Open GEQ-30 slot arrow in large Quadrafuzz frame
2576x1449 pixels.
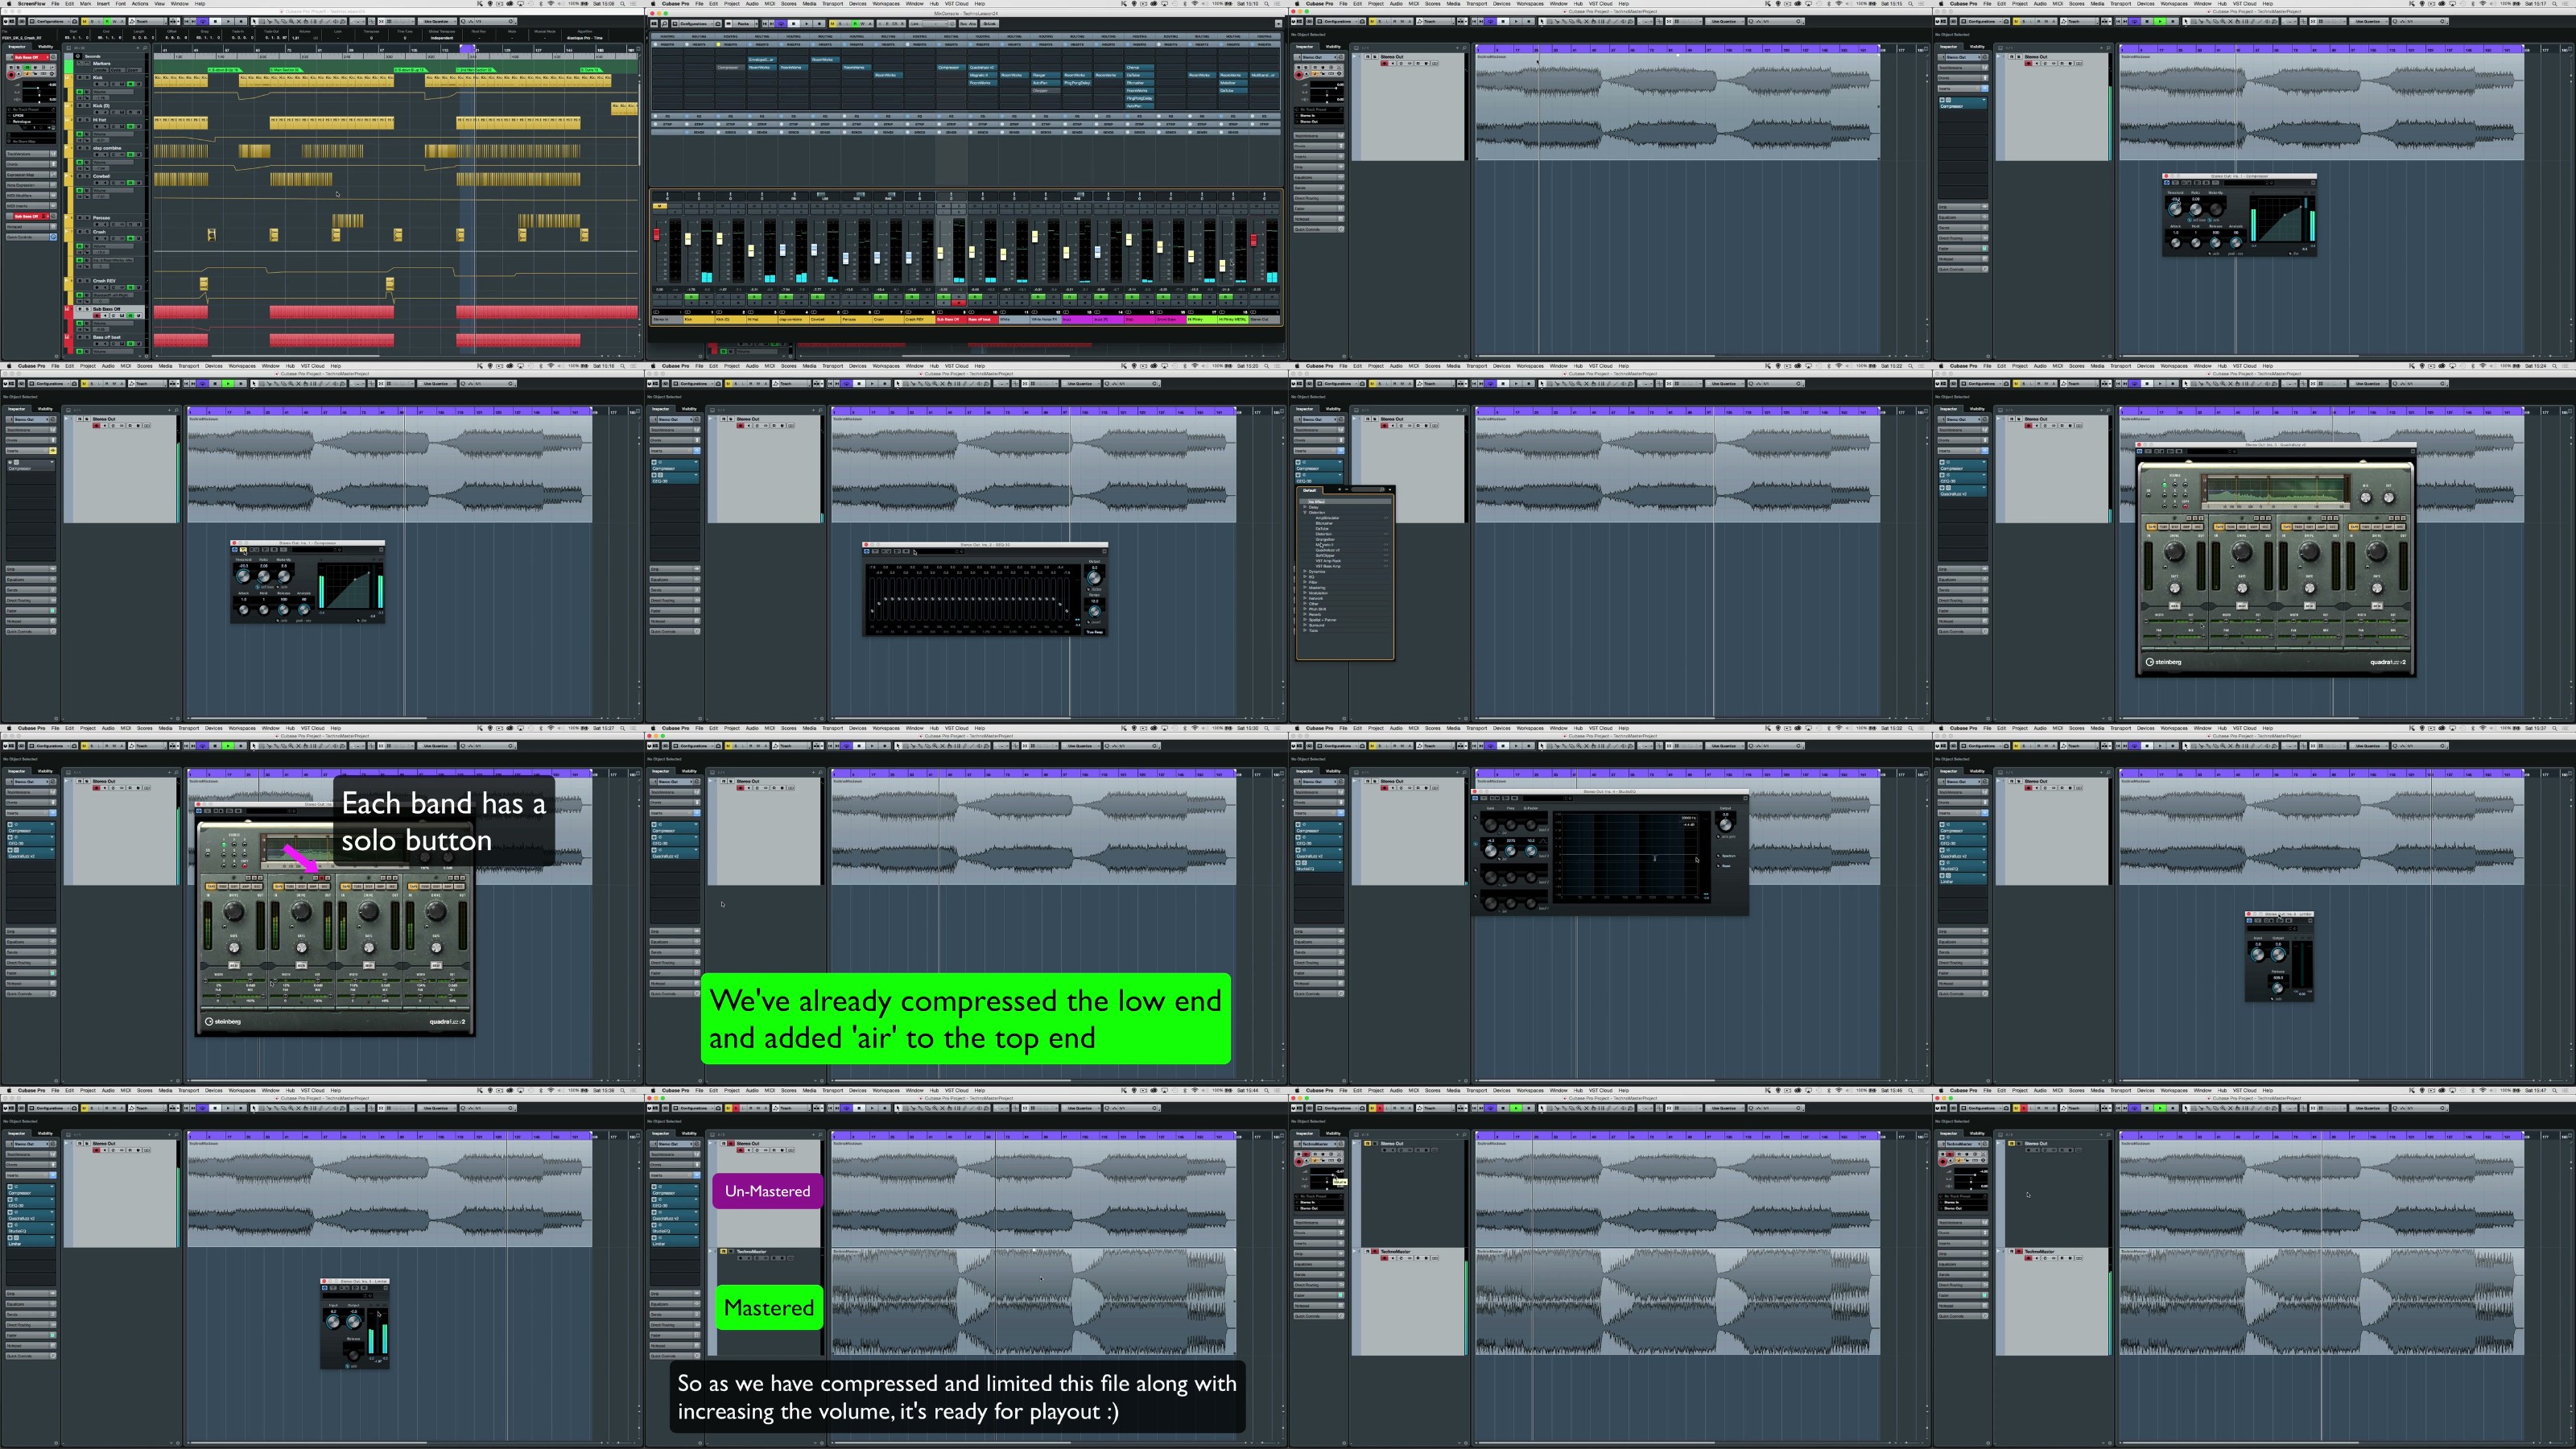pos(1984,476)
